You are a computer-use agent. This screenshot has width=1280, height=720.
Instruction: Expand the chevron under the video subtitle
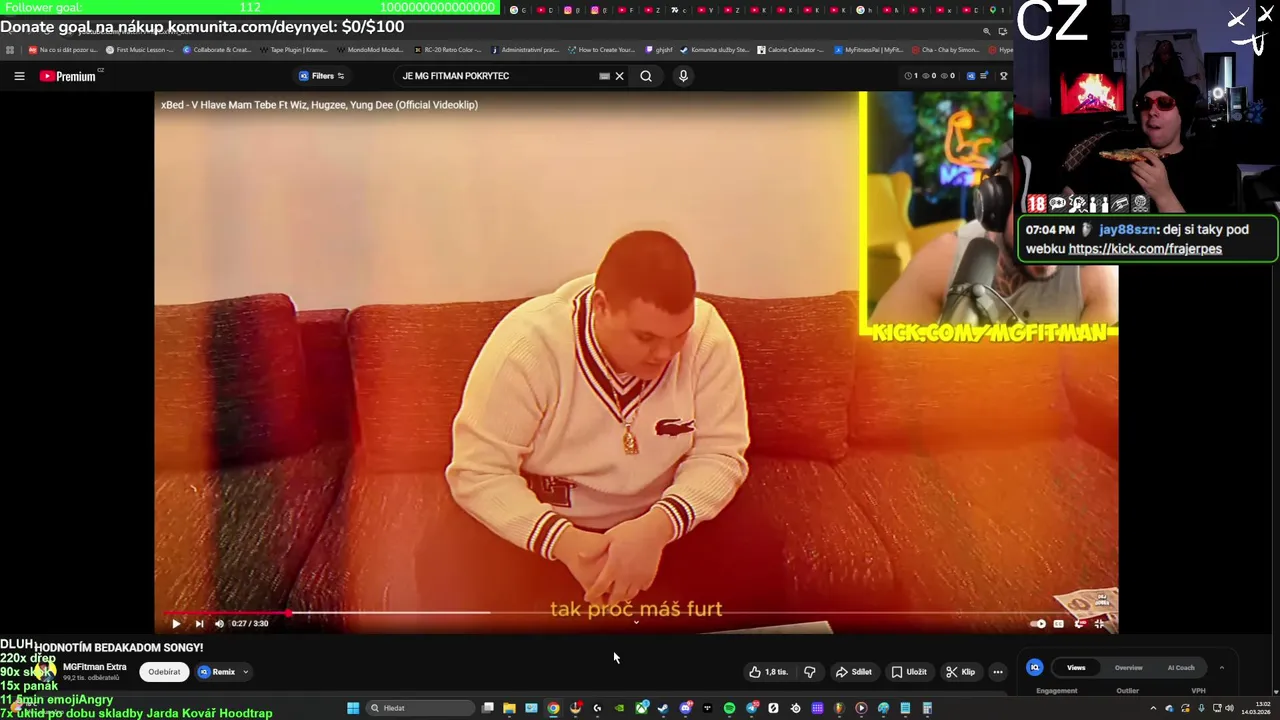[x=636, y=623]
